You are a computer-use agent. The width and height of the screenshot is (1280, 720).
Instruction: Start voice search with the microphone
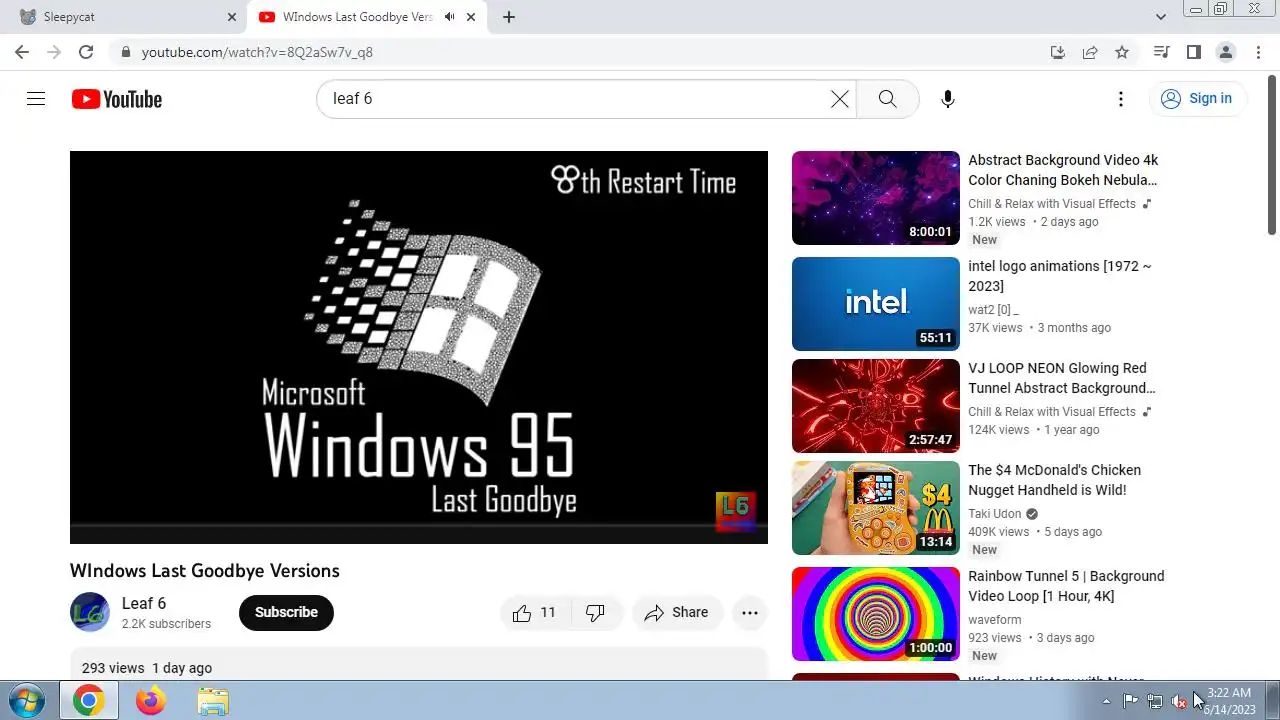click(948, 99)
